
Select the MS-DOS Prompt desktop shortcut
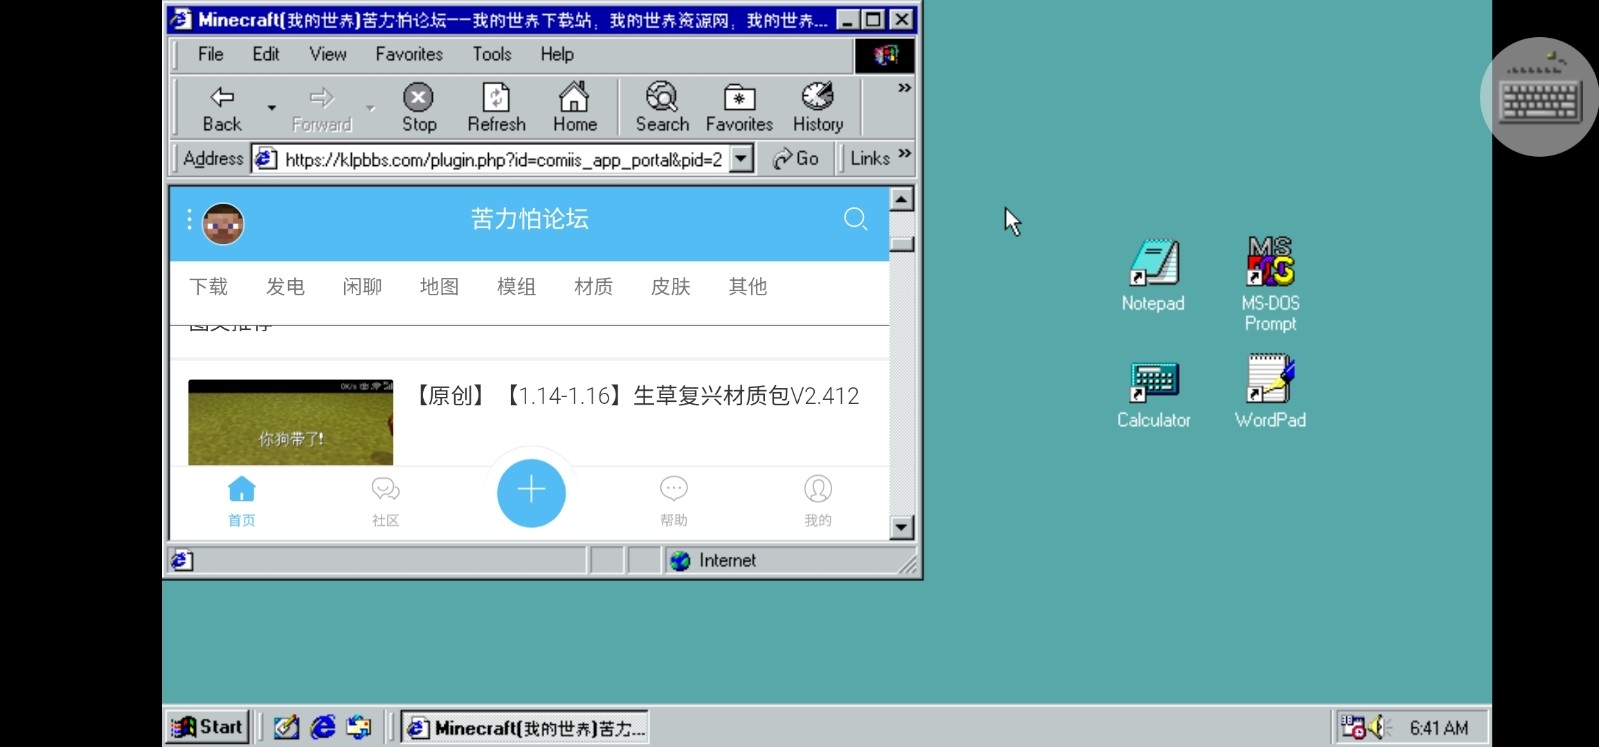point(1270,285)
